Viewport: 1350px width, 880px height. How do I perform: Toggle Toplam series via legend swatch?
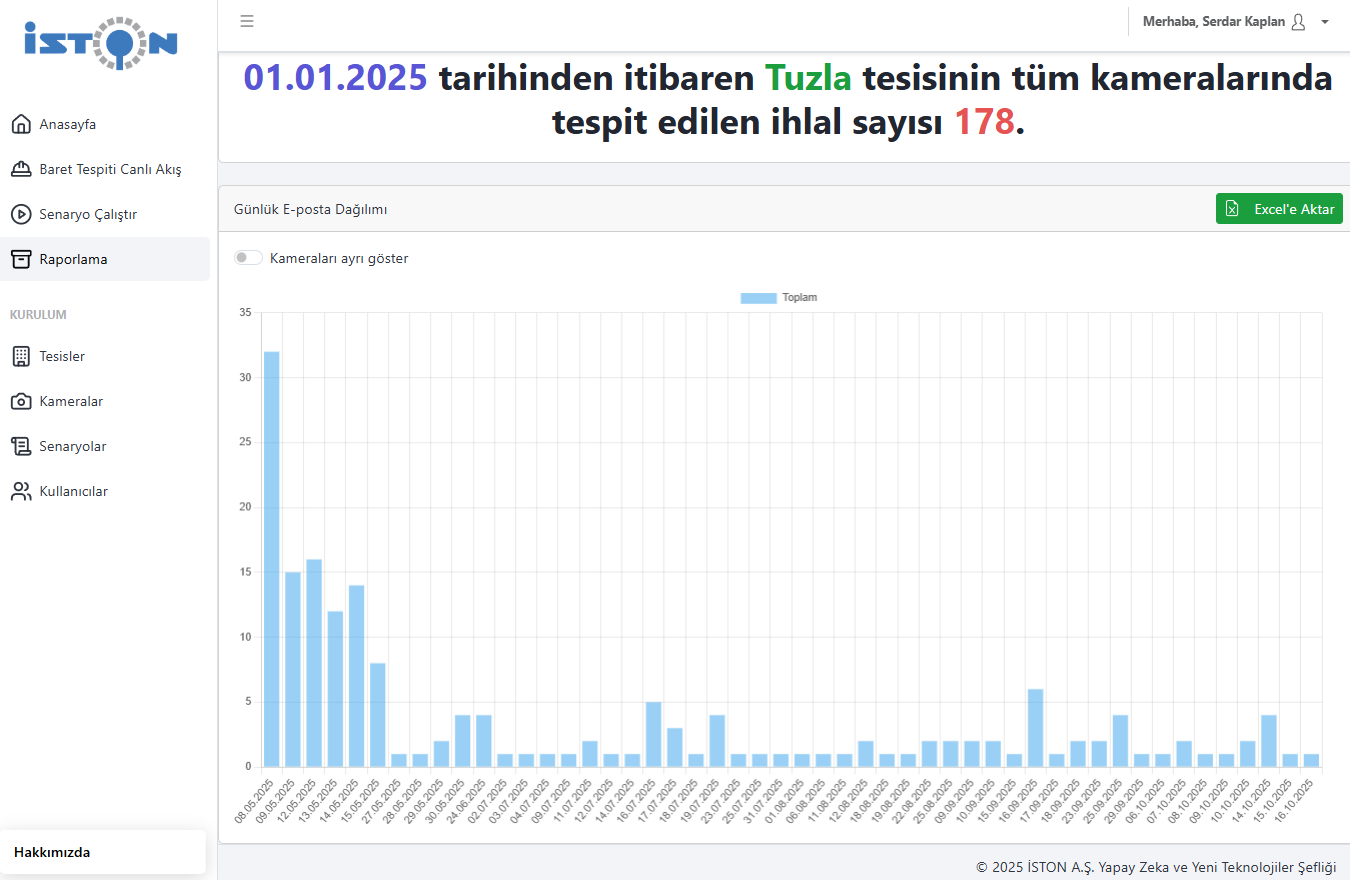tap(758, 298)
